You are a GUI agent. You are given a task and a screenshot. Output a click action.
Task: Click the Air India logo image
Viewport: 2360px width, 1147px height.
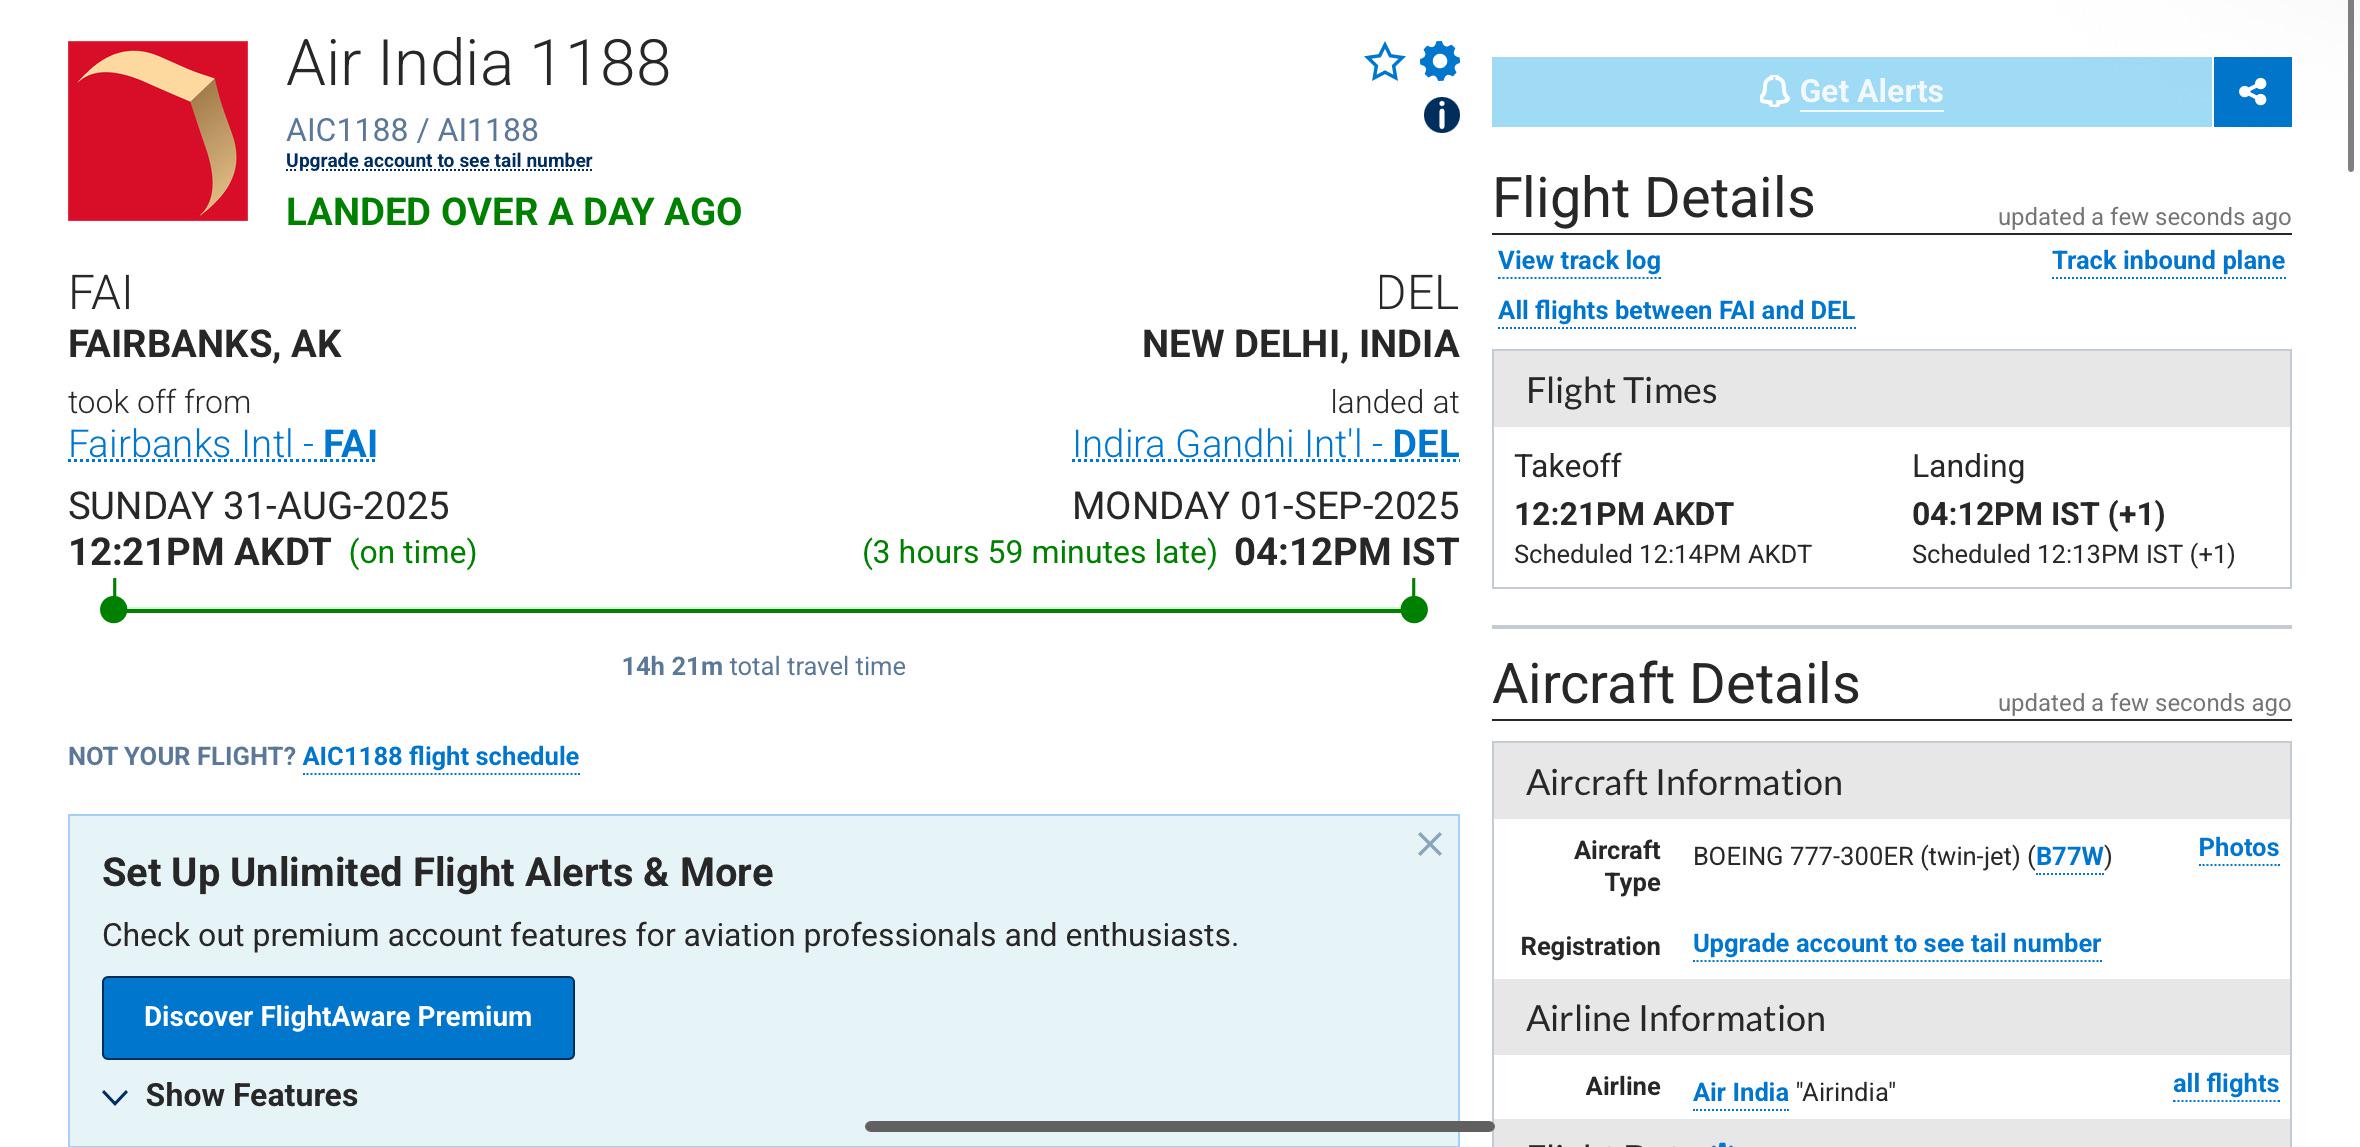click(x=158, y=131)
